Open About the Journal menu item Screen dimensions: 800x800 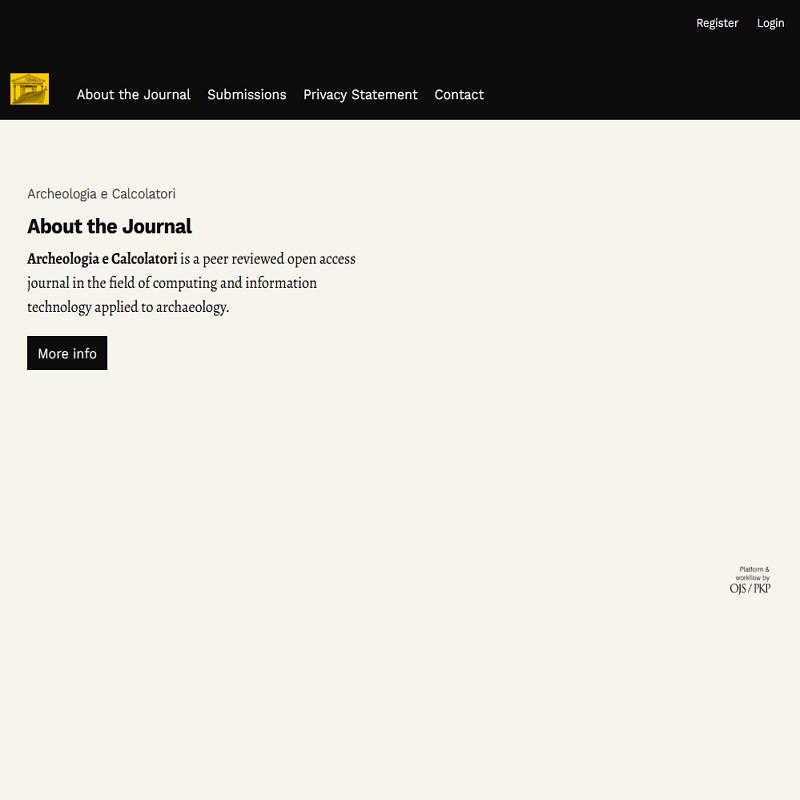(x=133, y=94)
